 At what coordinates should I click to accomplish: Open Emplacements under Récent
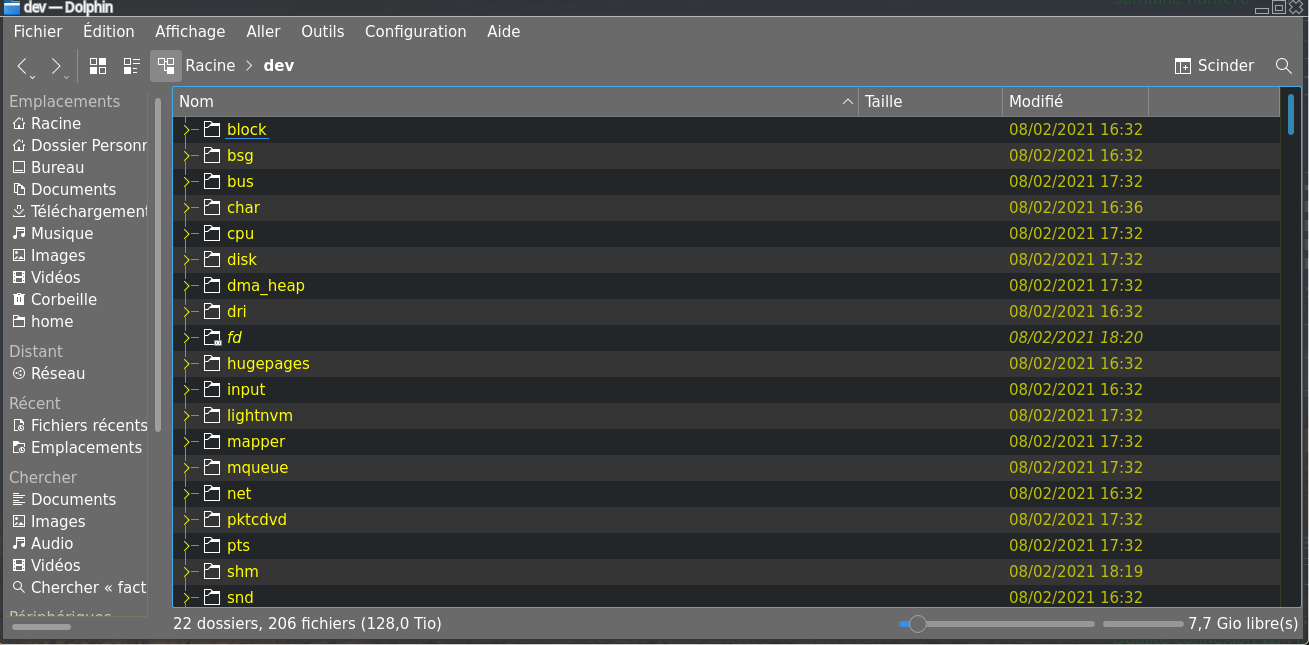[x=79, y=448]
